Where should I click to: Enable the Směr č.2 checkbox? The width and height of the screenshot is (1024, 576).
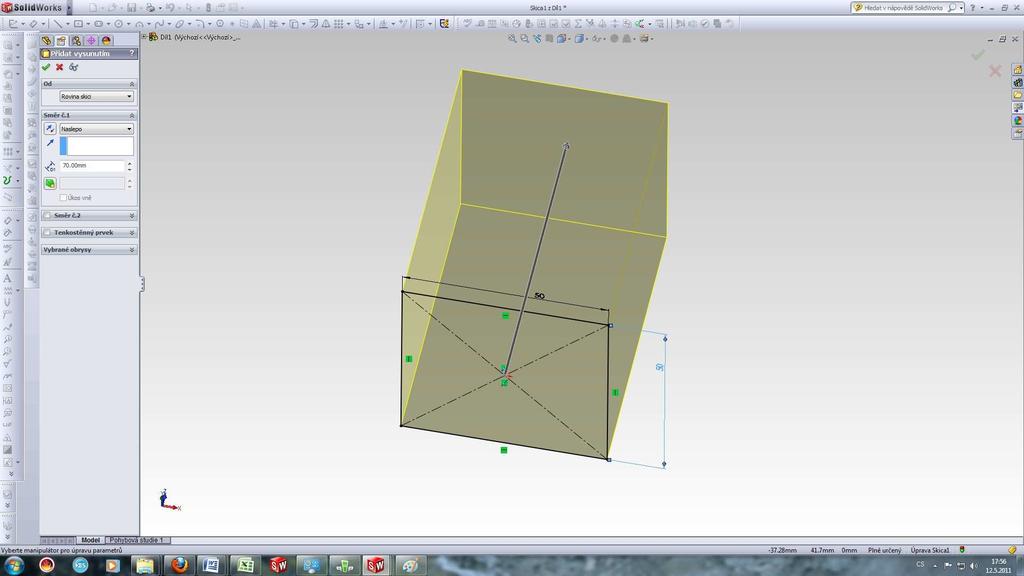[48, 216]
